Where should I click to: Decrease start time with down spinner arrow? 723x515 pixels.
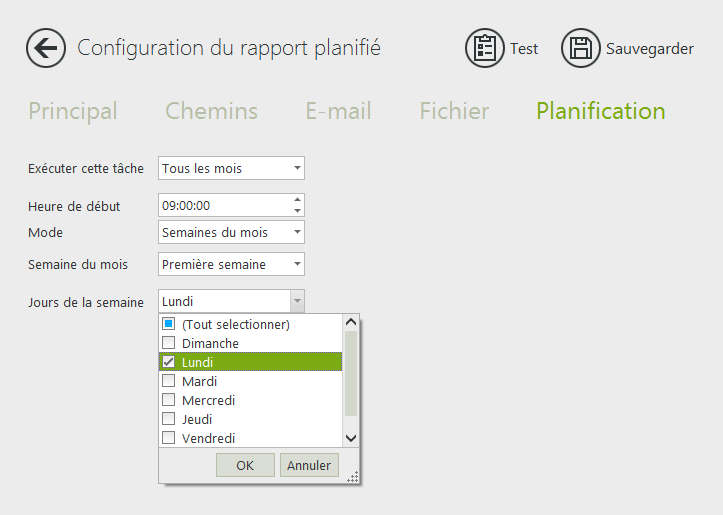[297, 211]
